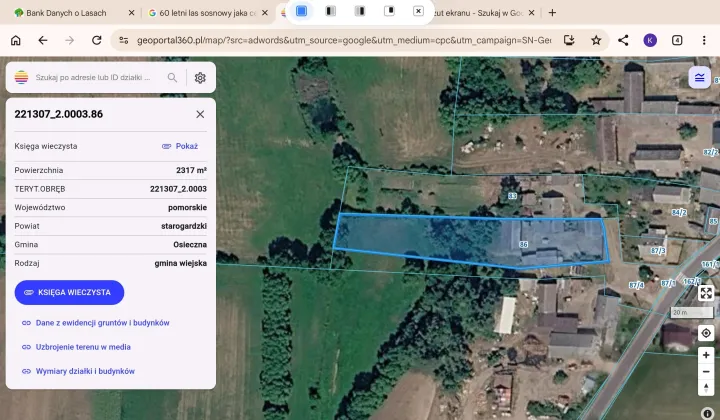Reset map north with compass arrow

pos(706,387)
